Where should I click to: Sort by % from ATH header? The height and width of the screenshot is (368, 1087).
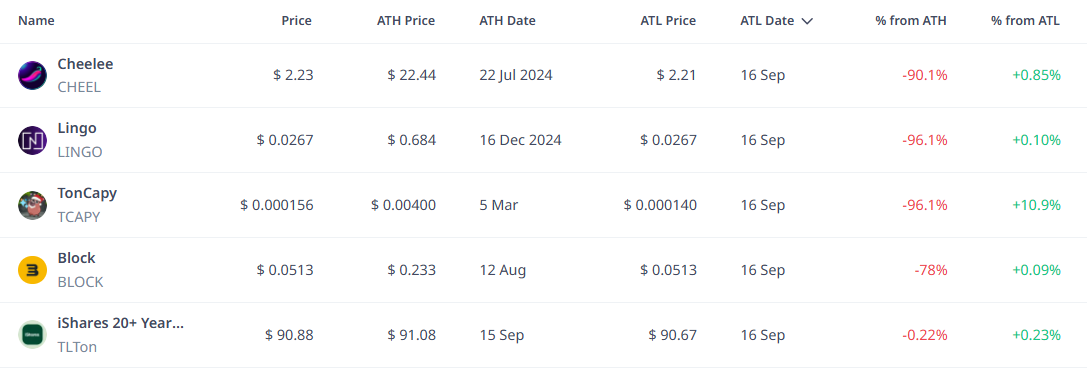(x=911, y=21)
